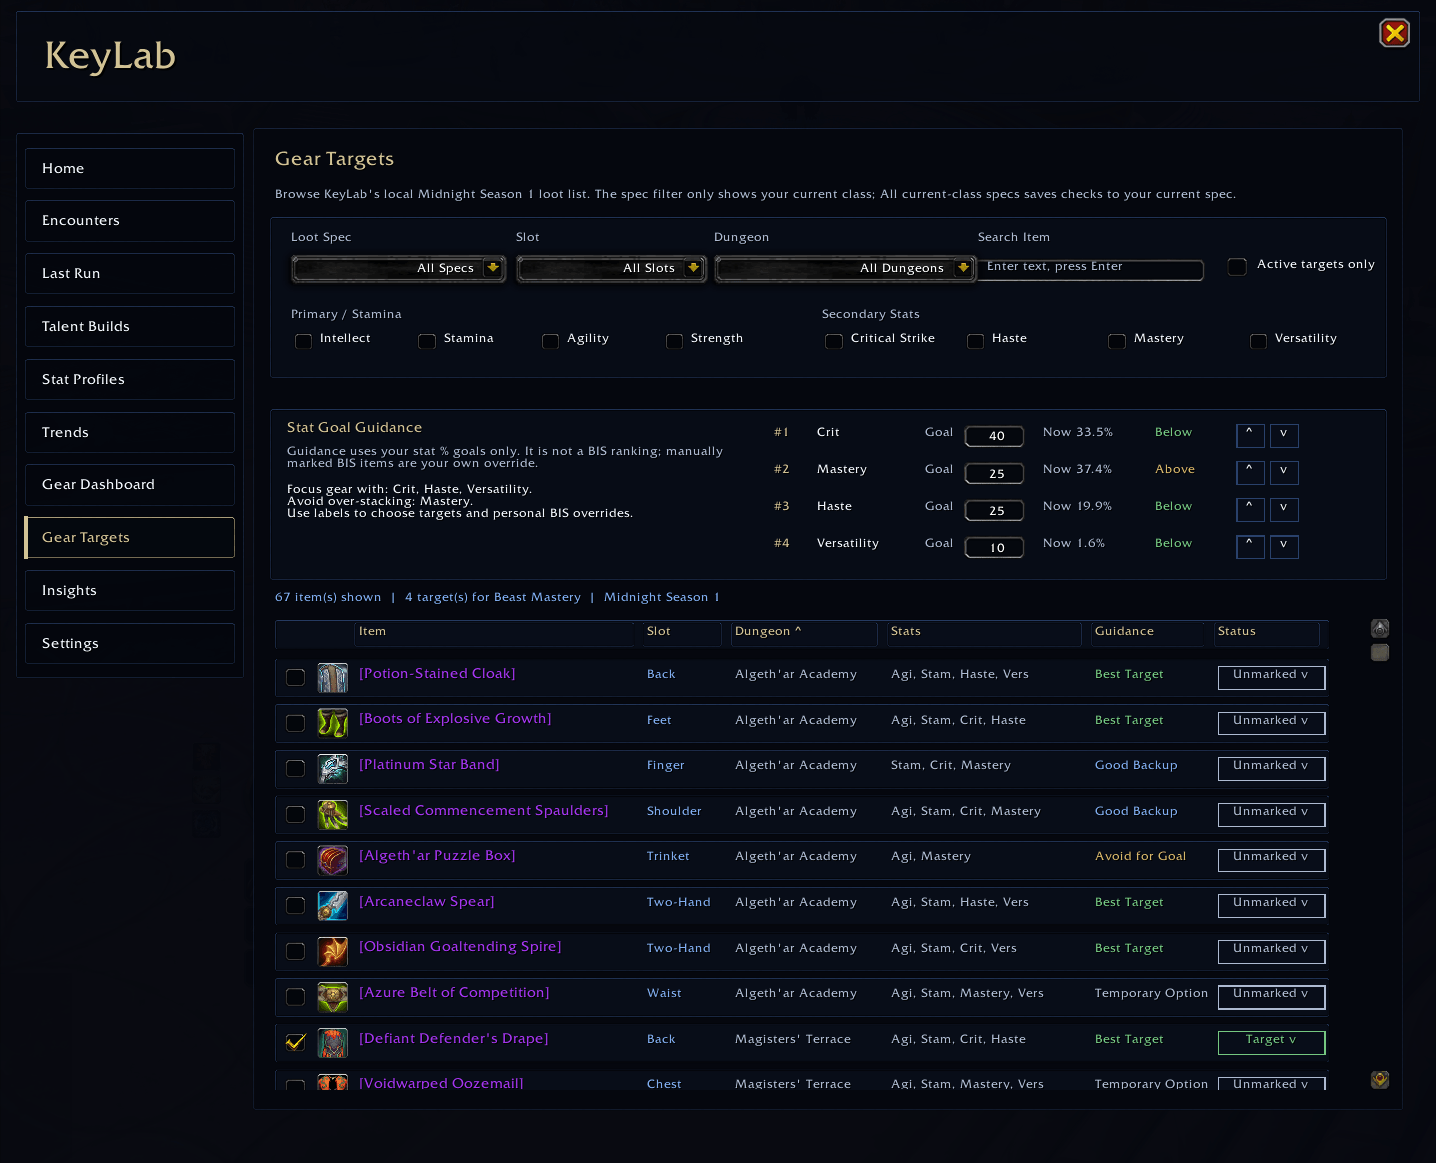Screen dimensions: 1436x1163
Task: Sort the list by Guidance column header
Action: pos(1148,632)
